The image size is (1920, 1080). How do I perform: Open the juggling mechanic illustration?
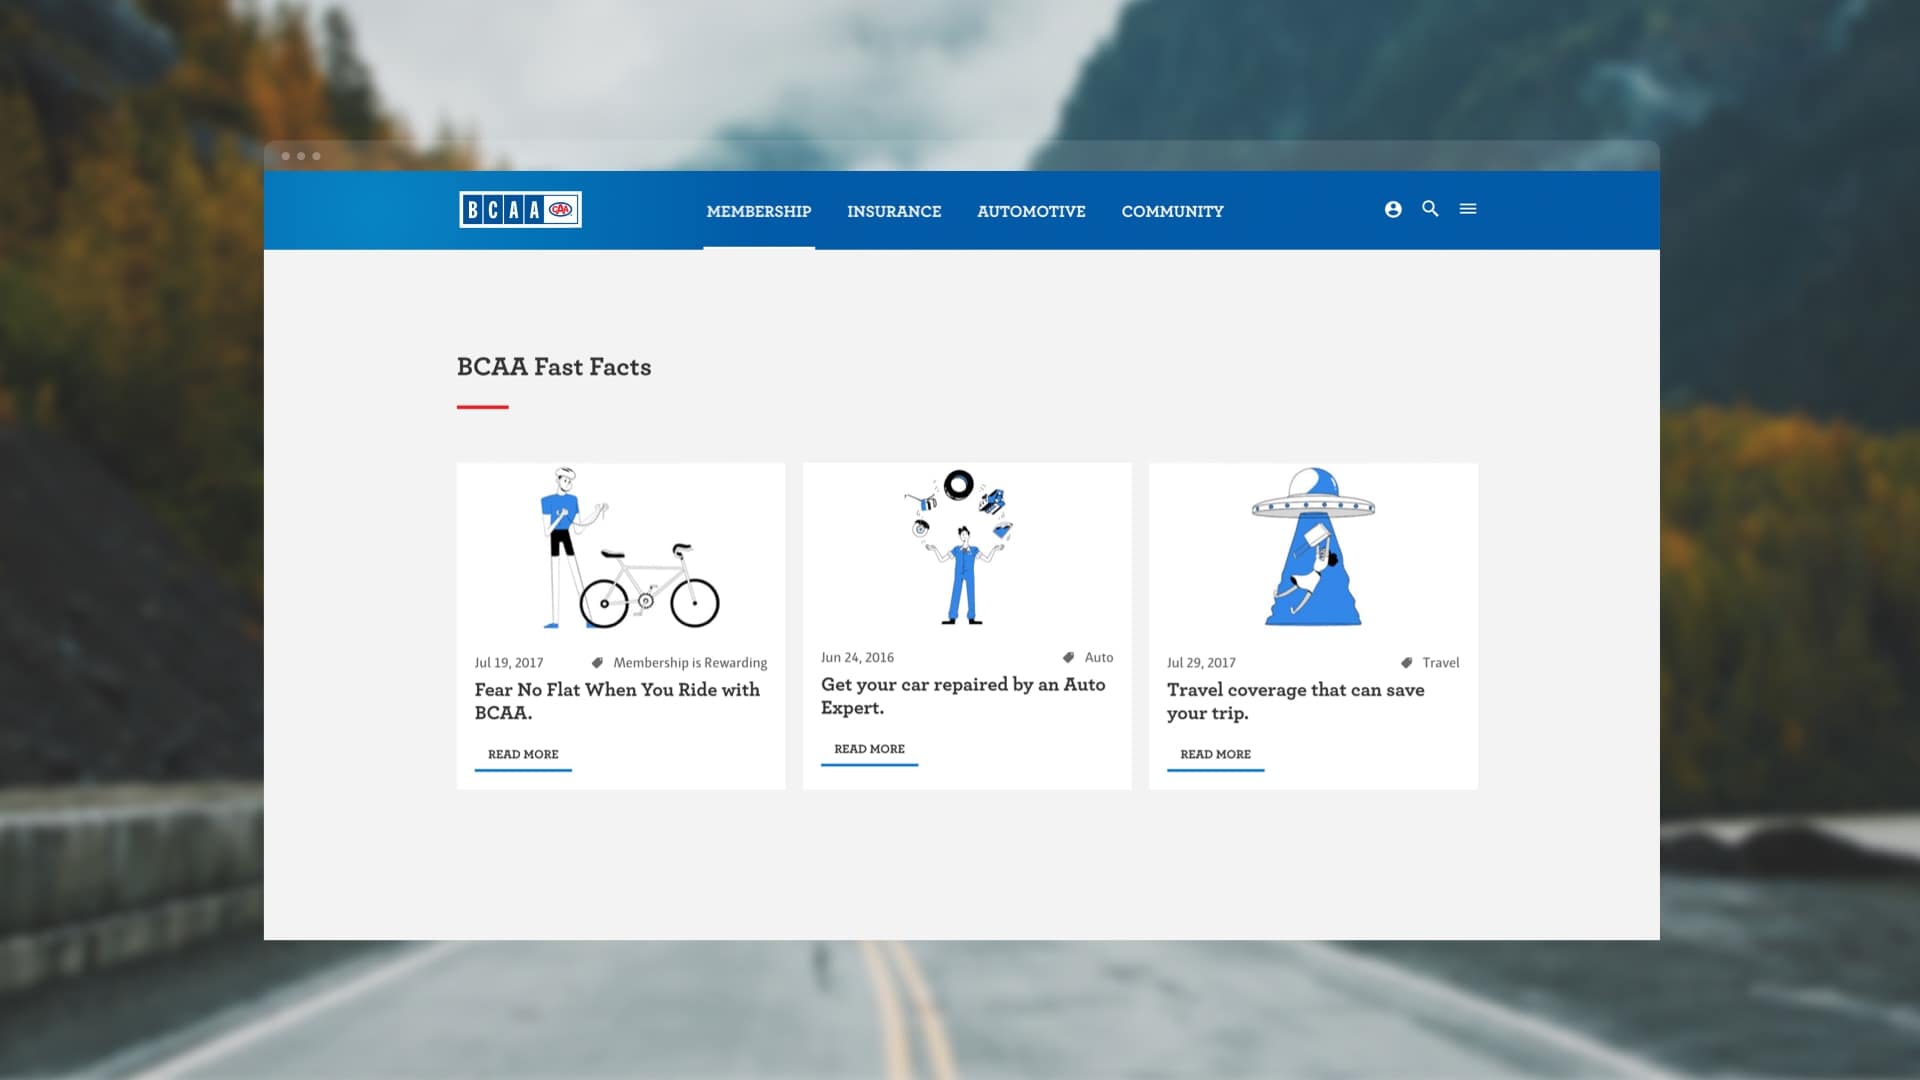(962, 547)
